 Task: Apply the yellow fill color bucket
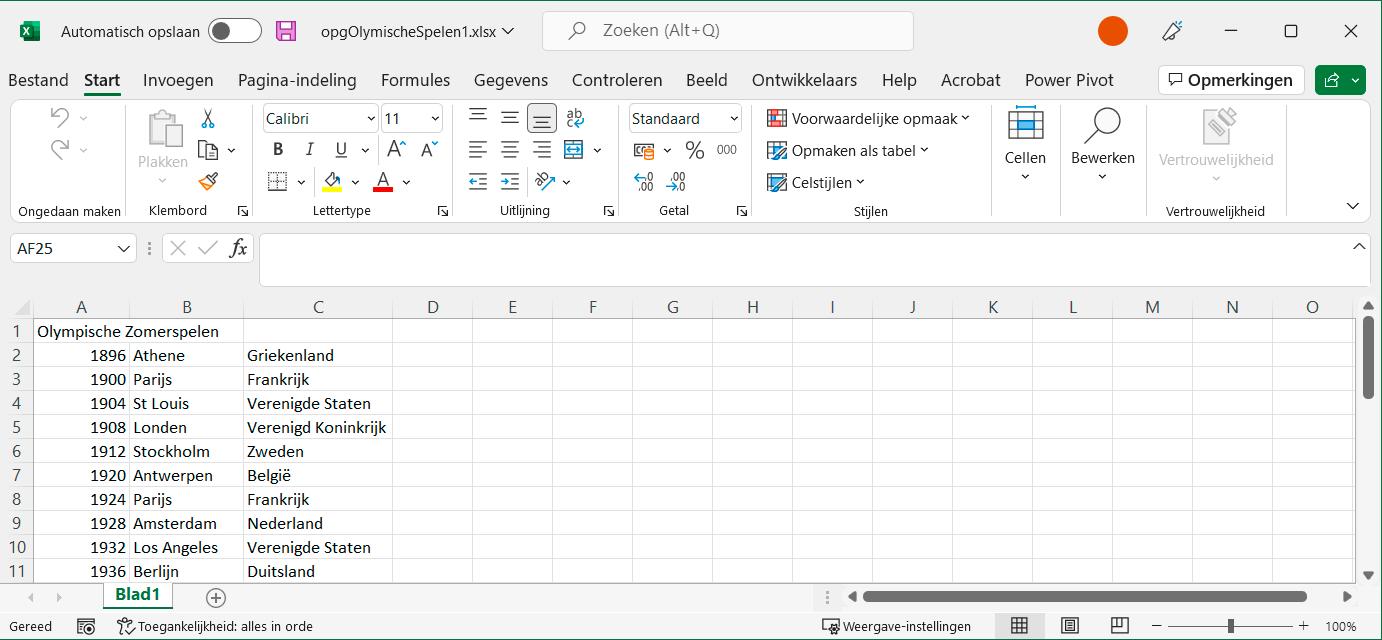[x=332, y=182]
